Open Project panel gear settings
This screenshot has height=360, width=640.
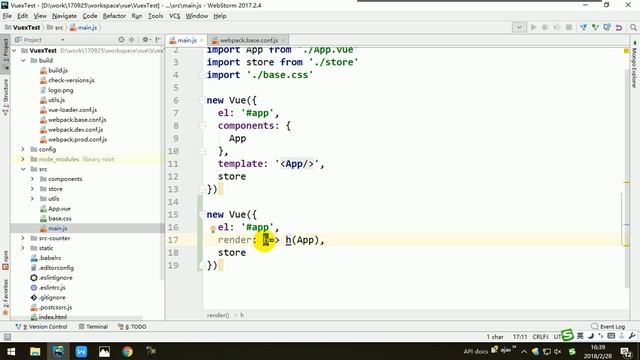145,40
